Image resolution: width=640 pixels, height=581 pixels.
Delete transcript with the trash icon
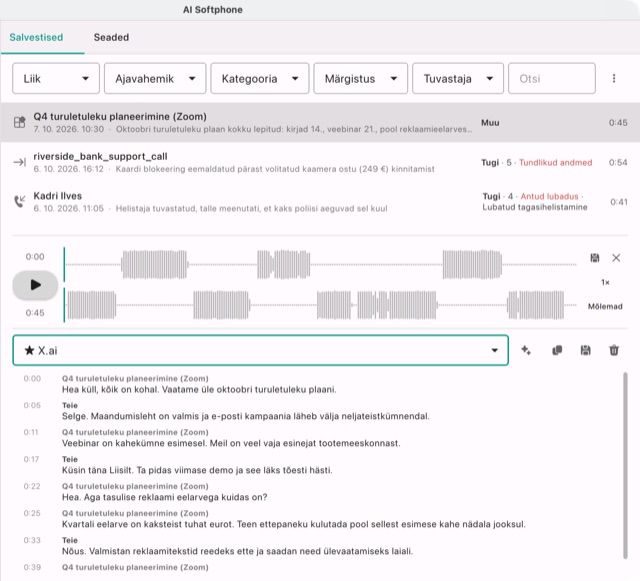(x=614, y=350)
